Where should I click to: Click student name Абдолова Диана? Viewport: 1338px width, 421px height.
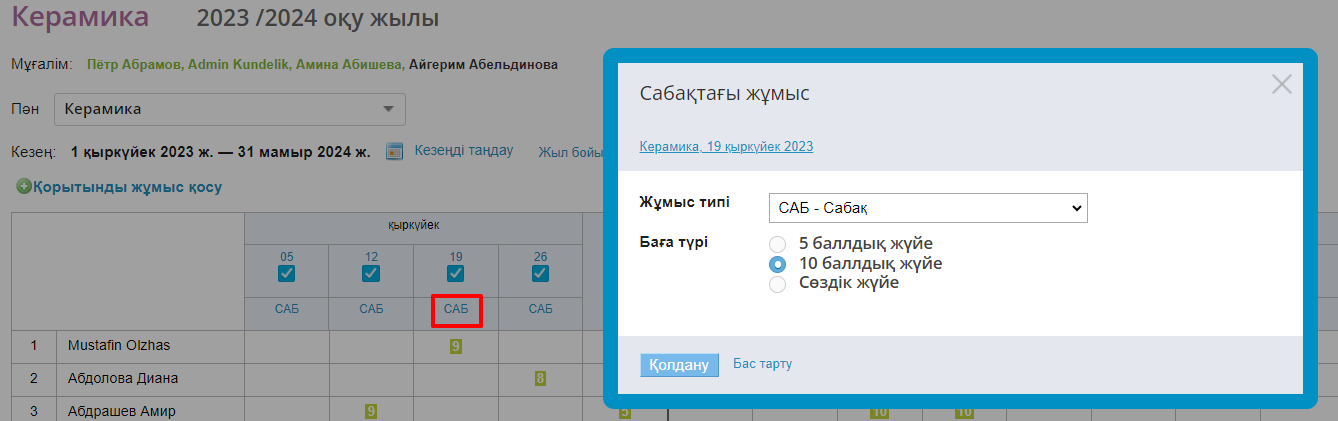pyautogui.click(x=123, y=379)
